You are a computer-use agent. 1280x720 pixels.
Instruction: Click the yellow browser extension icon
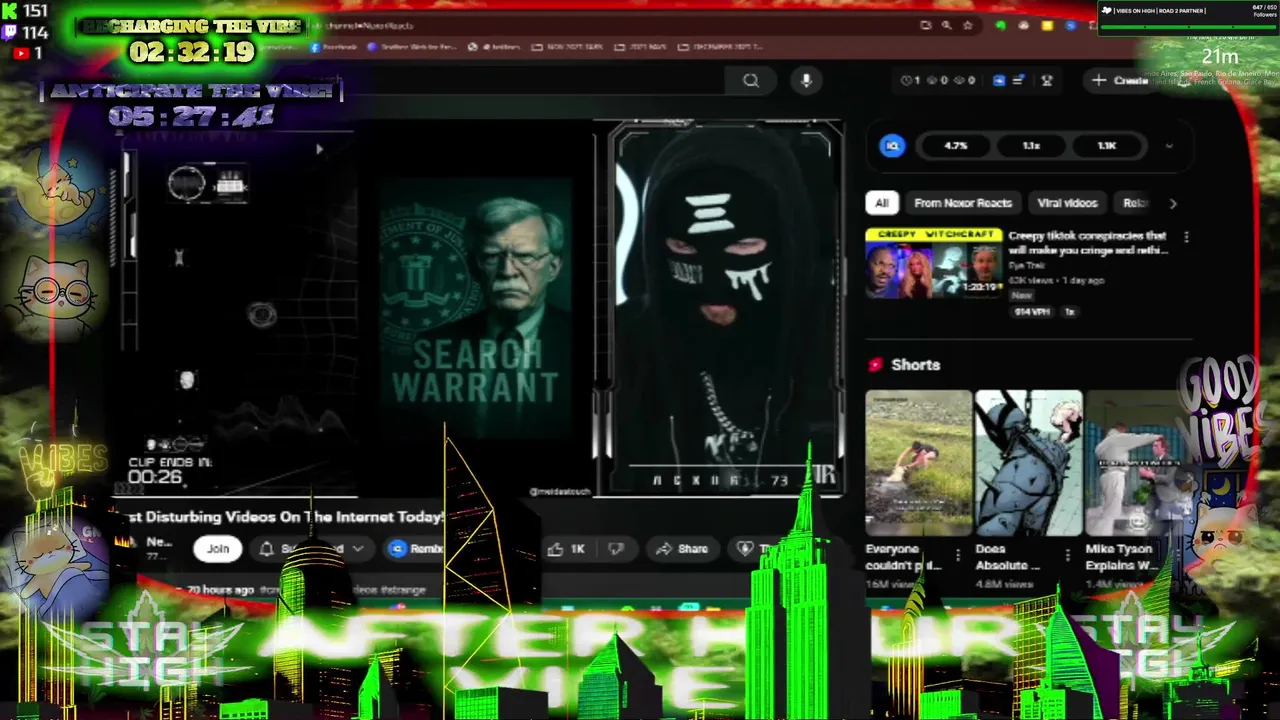click(1047, 25)
